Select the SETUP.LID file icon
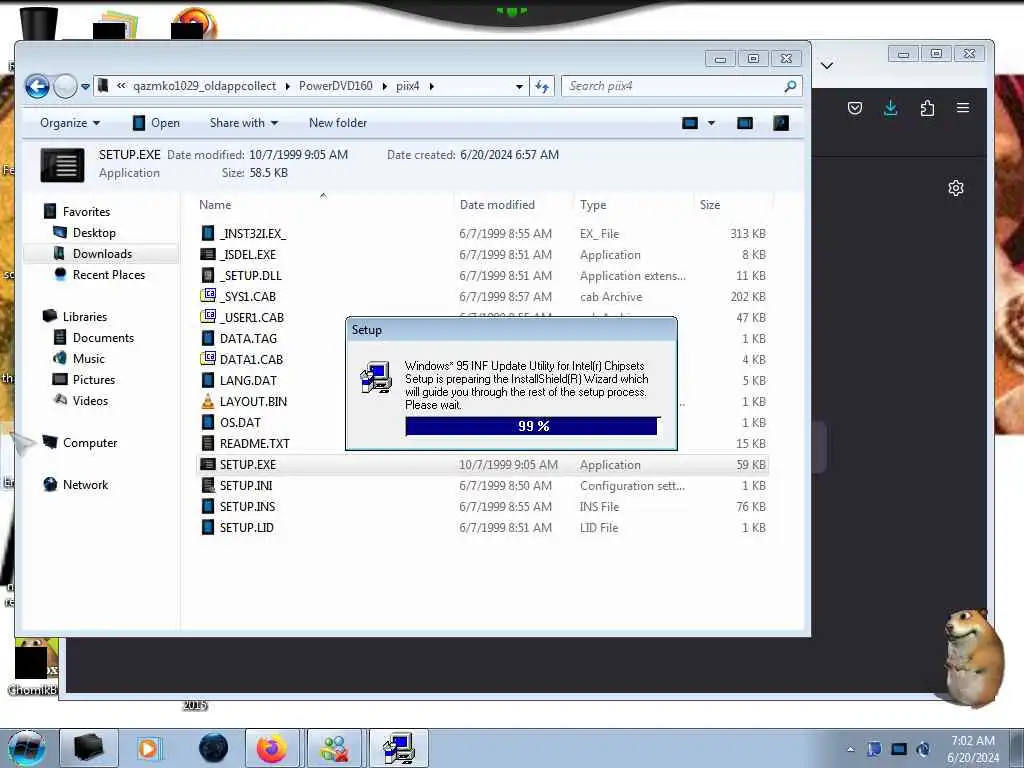 [208, 527]
